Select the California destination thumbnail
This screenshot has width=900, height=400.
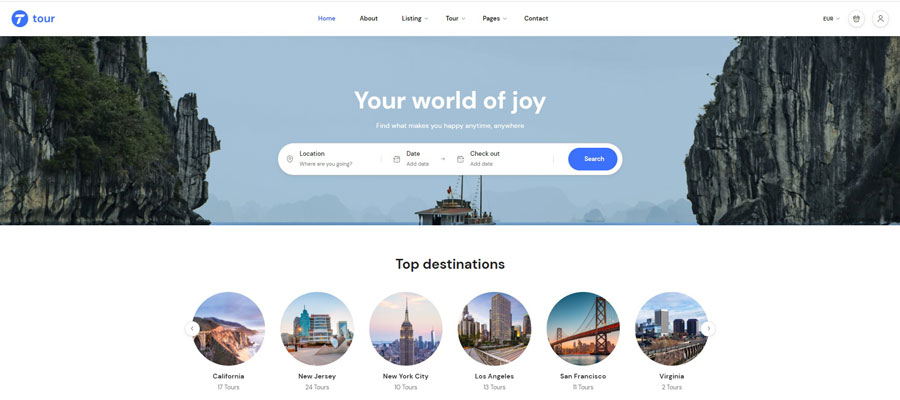tap(228, 329)
